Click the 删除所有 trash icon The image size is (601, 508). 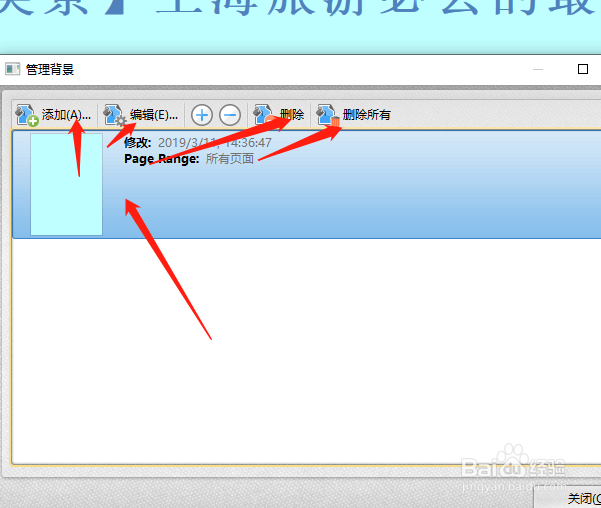point(328,115)
